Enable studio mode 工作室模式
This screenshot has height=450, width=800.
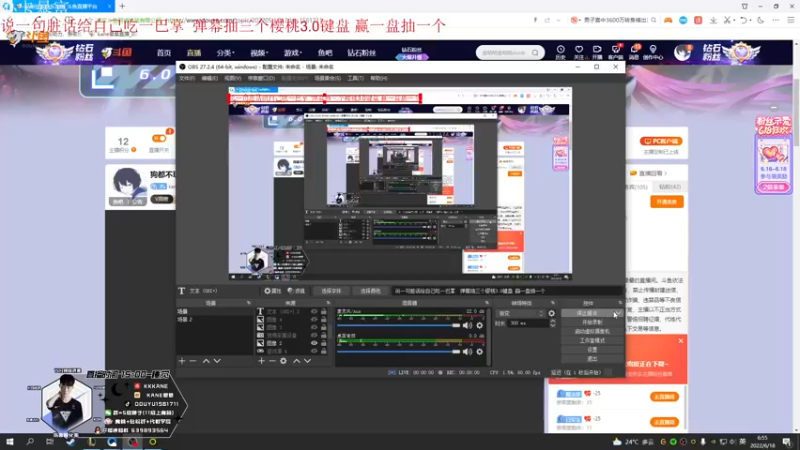tap(592, 340)
